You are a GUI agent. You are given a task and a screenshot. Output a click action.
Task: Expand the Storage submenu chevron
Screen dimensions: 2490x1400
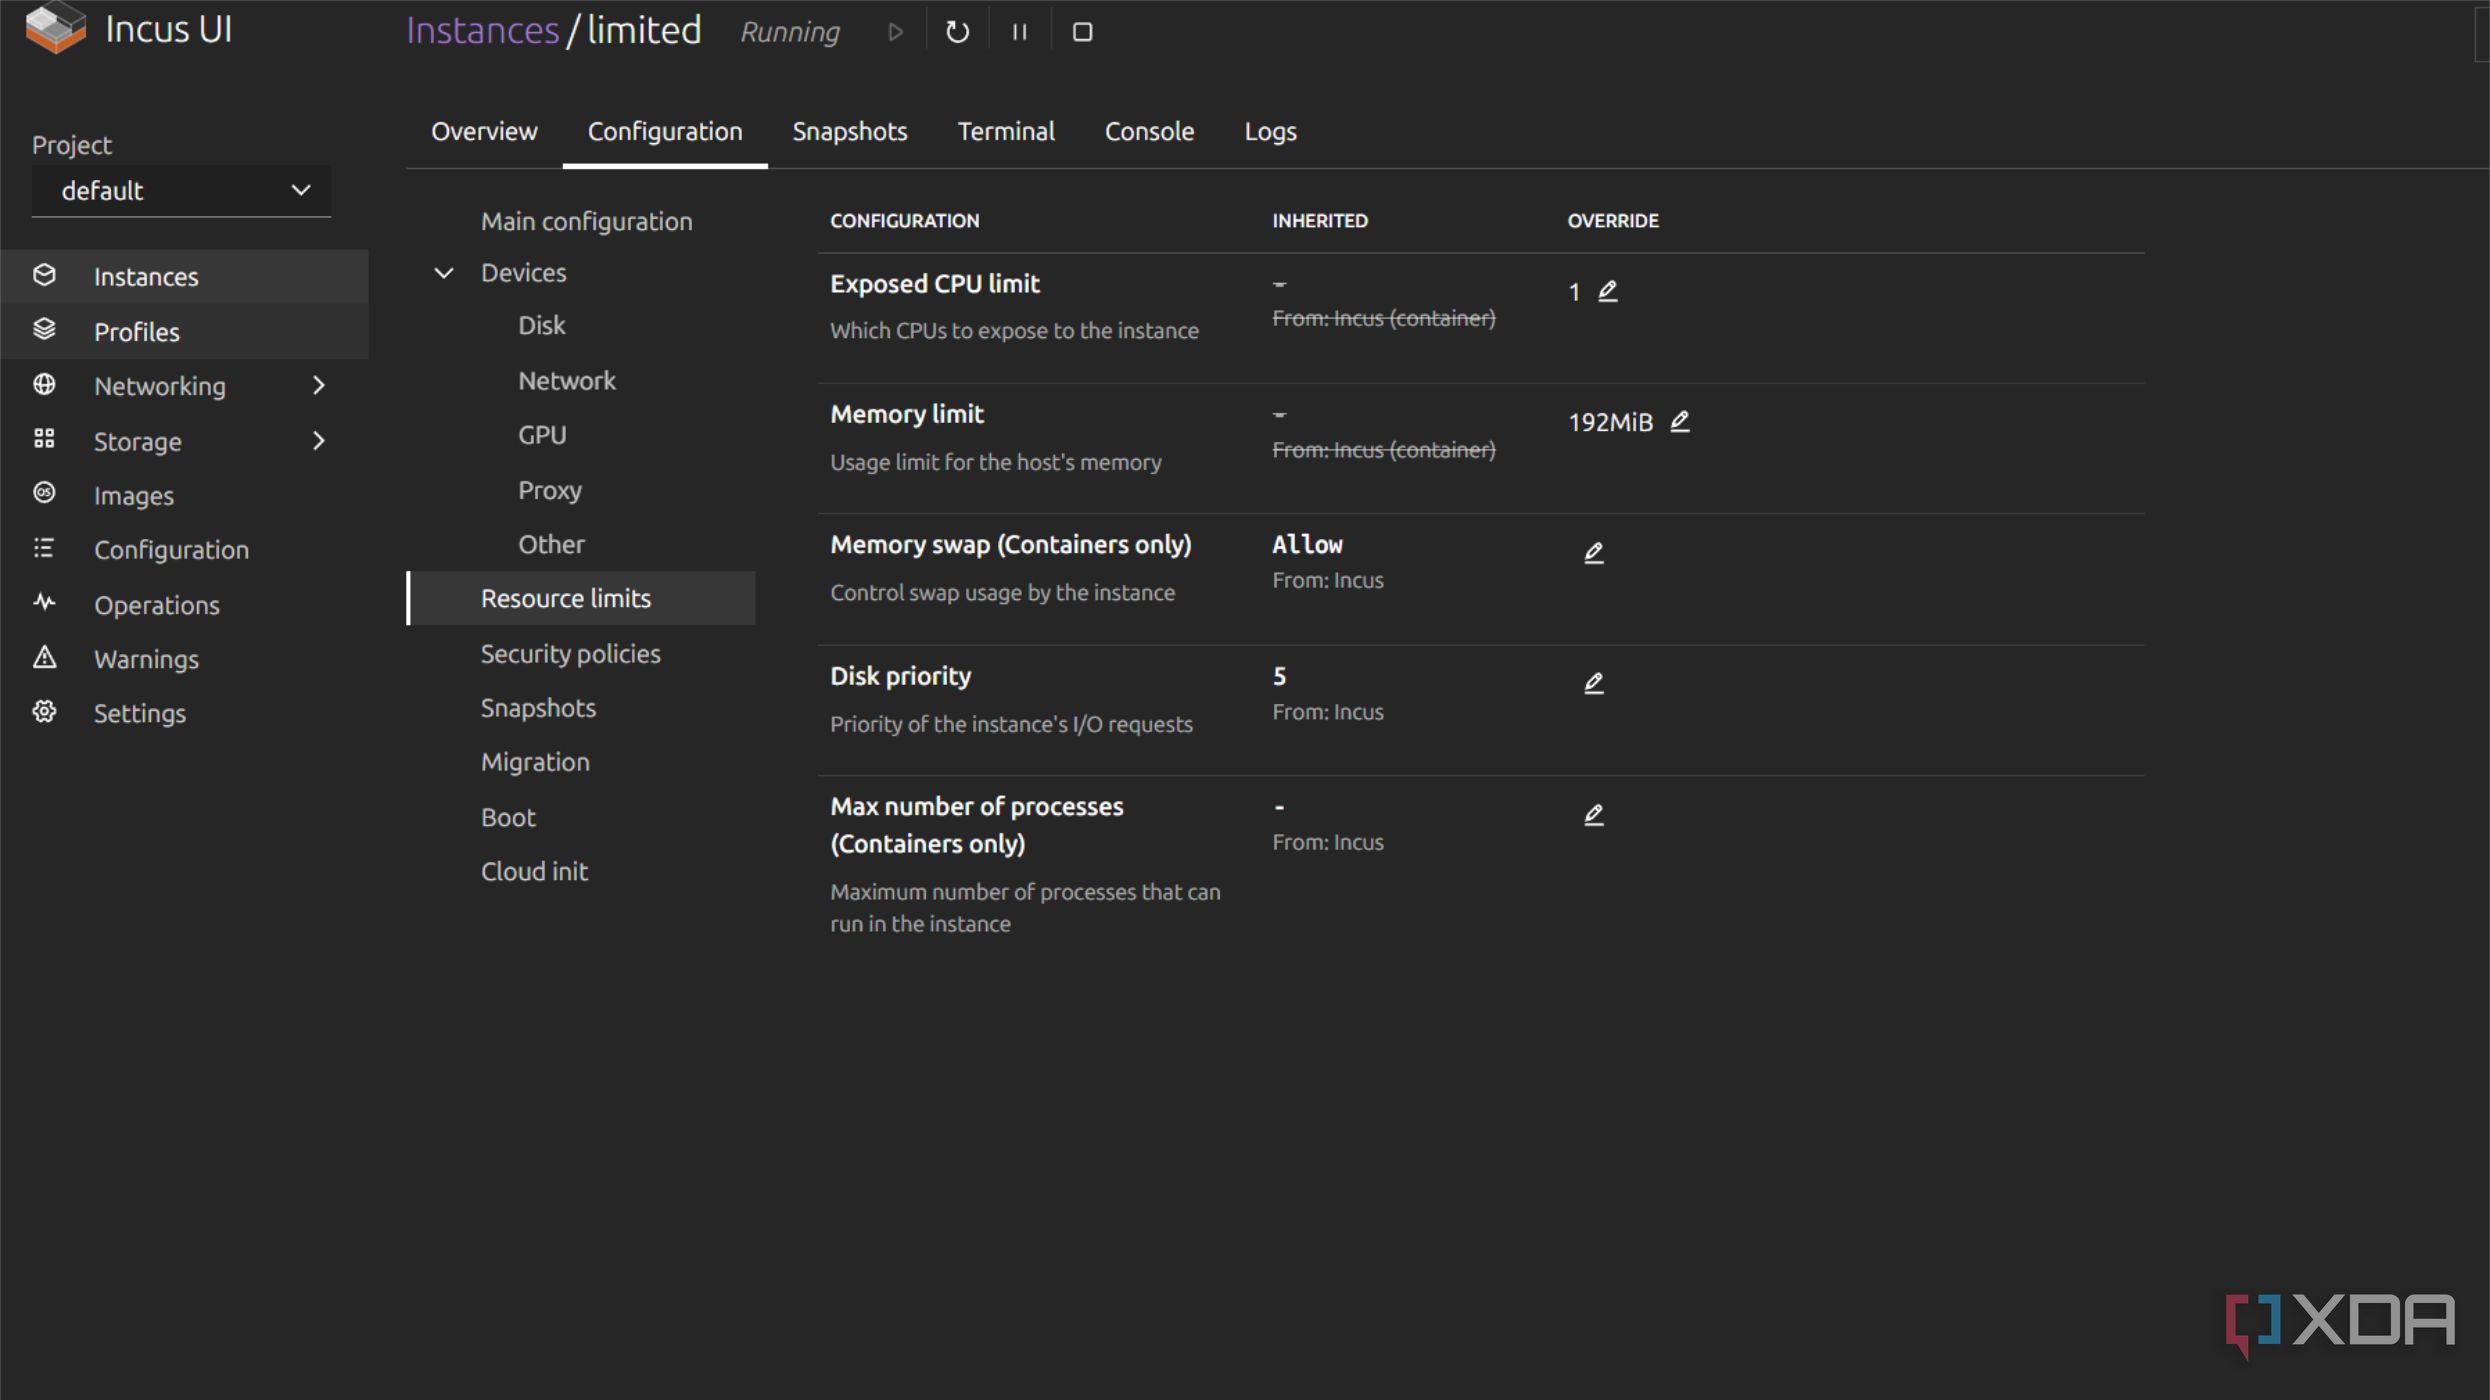pyautogui.click(x=319, y=441)
